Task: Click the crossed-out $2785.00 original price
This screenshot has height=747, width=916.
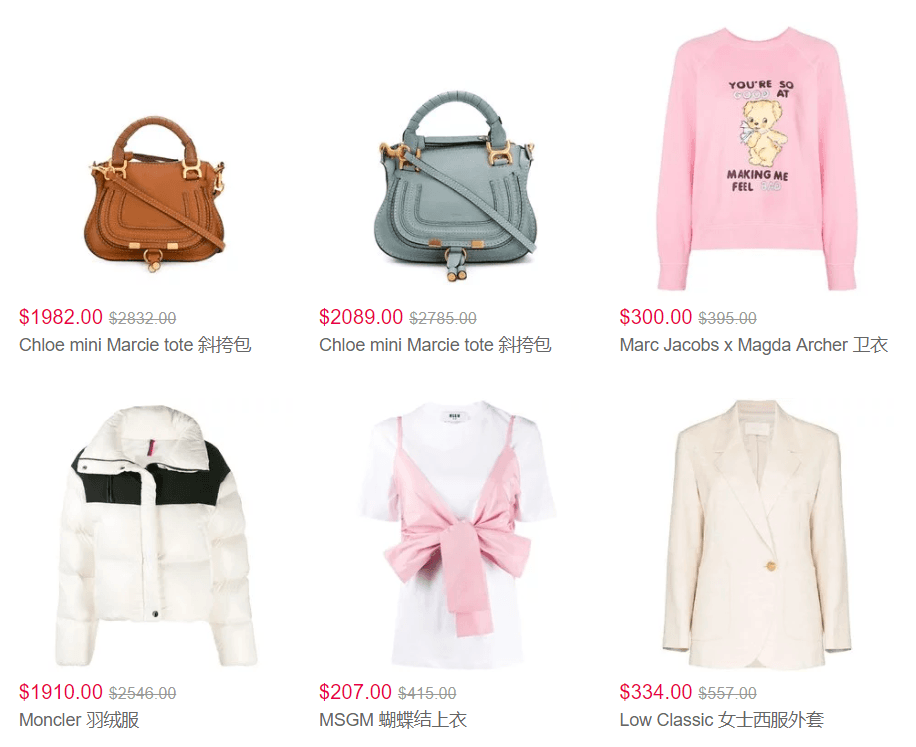Action: pos(443,318)
